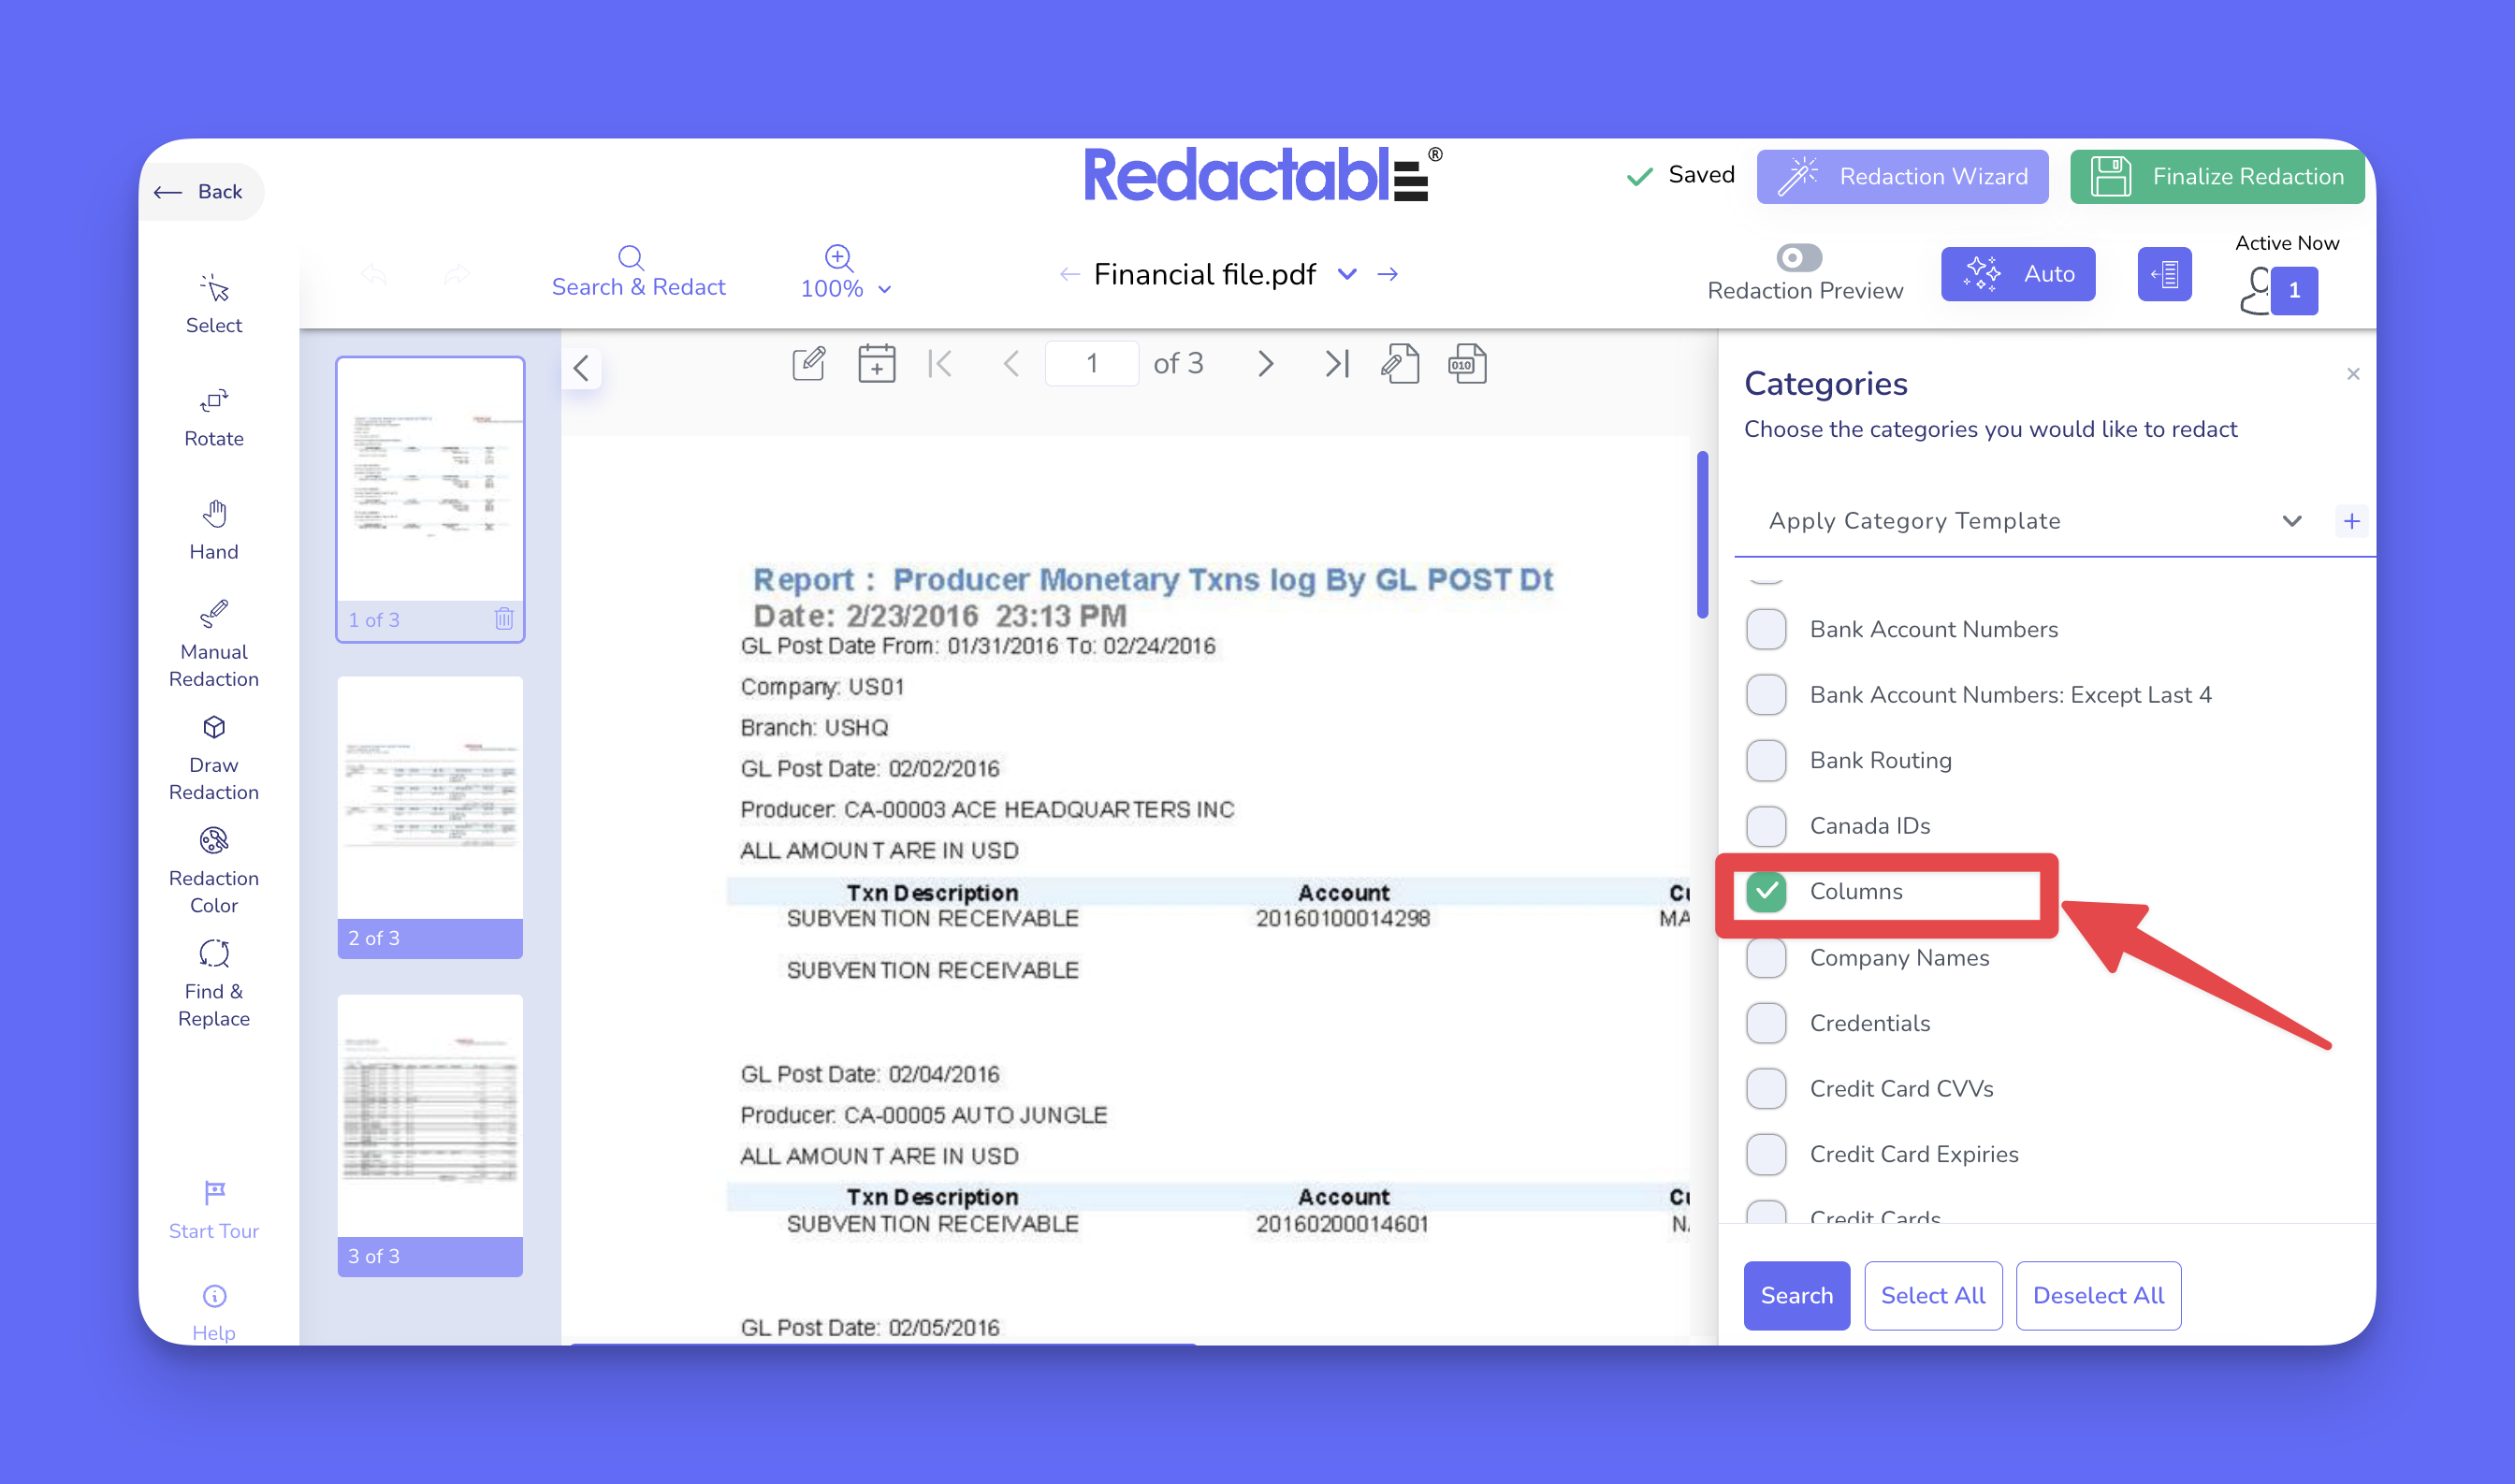The height and width of the screenshot is (1484, 2515).
Task: Uncheck the Columns category checkbox
Action: point(1765,891)
